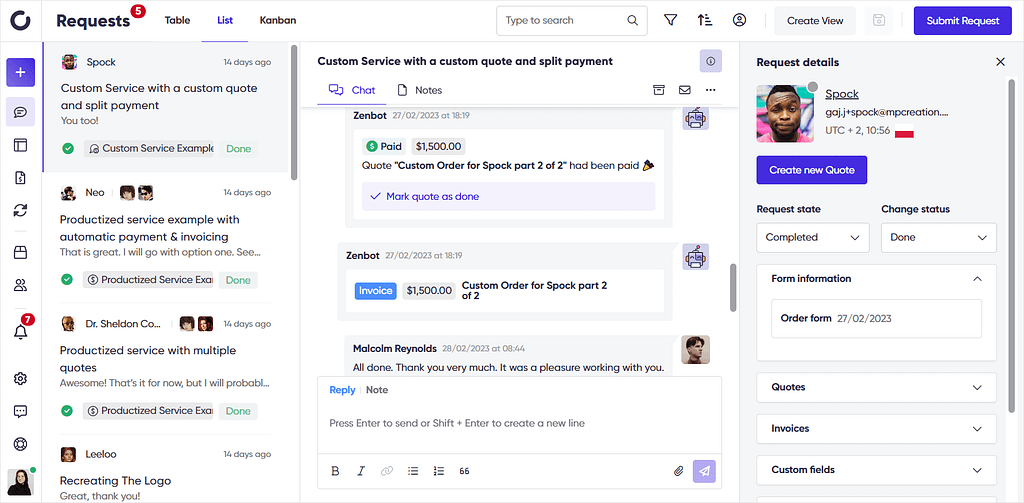Open the recurring sync icon in sidebar
This screenshot has width=1024, height=503.
[x=20, y=210]
